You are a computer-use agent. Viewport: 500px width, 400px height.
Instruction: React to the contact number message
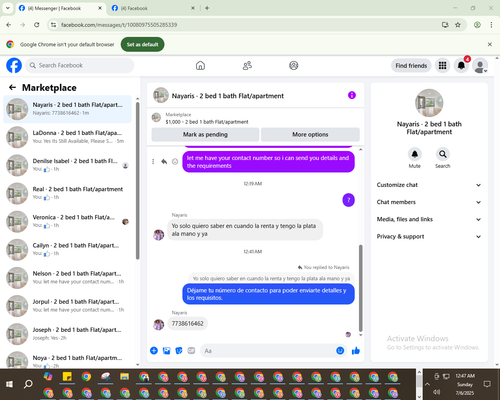pos(175,161)
